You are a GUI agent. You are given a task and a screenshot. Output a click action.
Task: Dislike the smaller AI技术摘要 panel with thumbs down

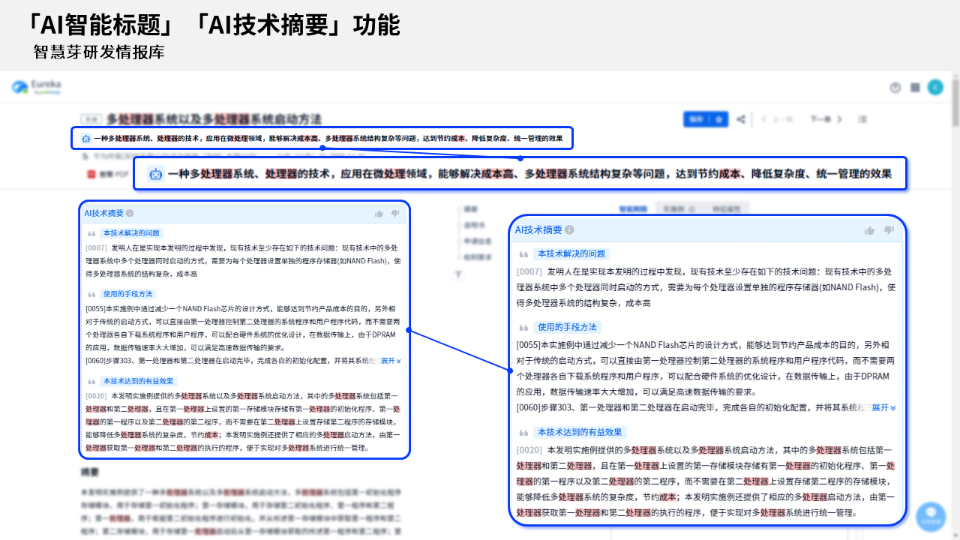pyautogui.click(x=395, y=214)
